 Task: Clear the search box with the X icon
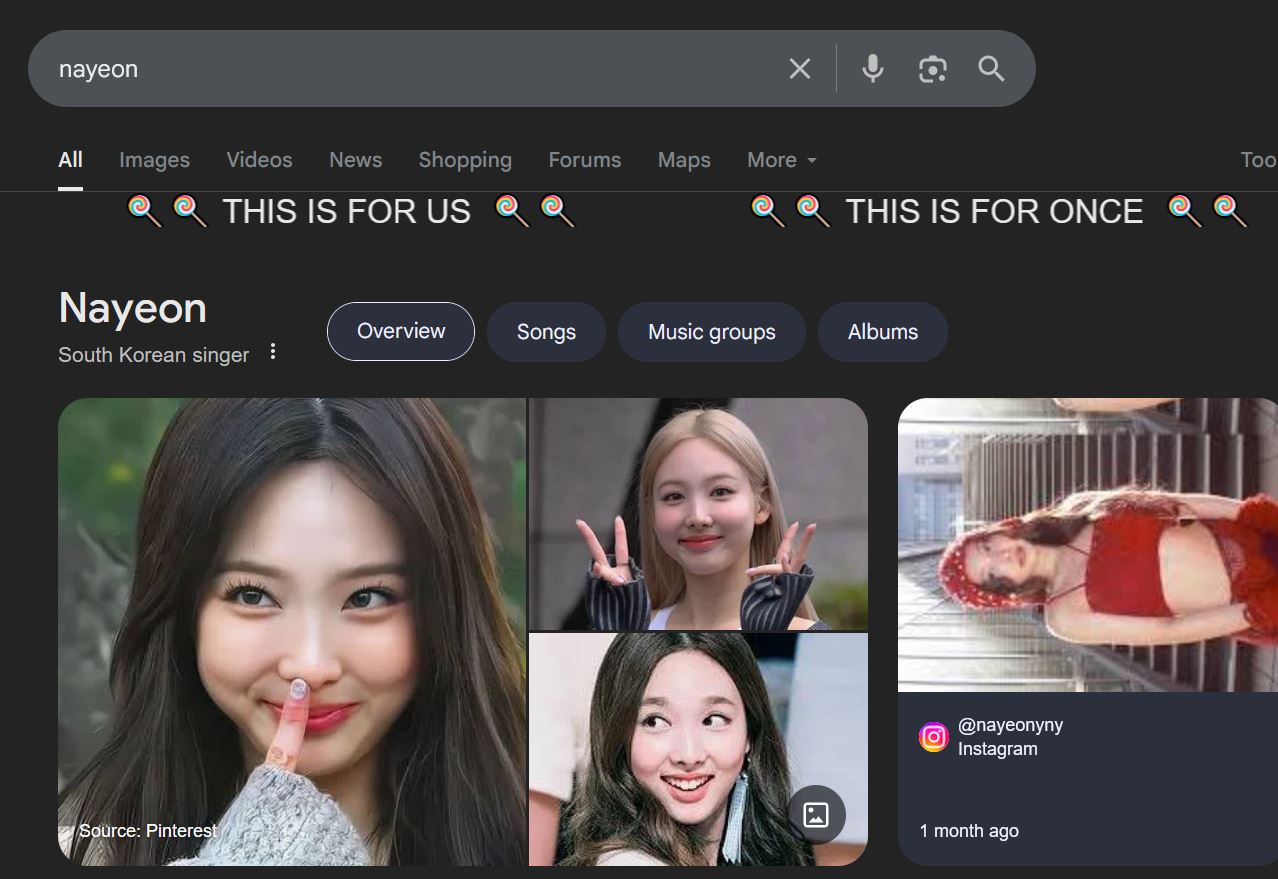[800, 69]
